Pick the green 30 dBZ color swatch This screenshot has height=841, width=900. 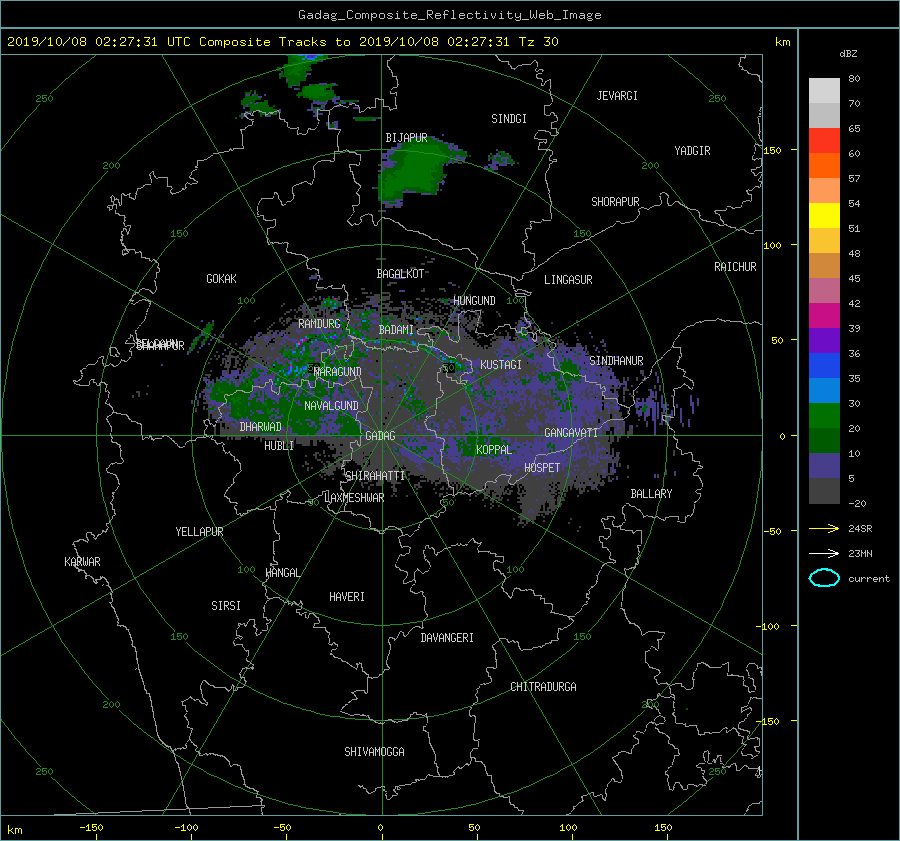(x=824, y=415)
